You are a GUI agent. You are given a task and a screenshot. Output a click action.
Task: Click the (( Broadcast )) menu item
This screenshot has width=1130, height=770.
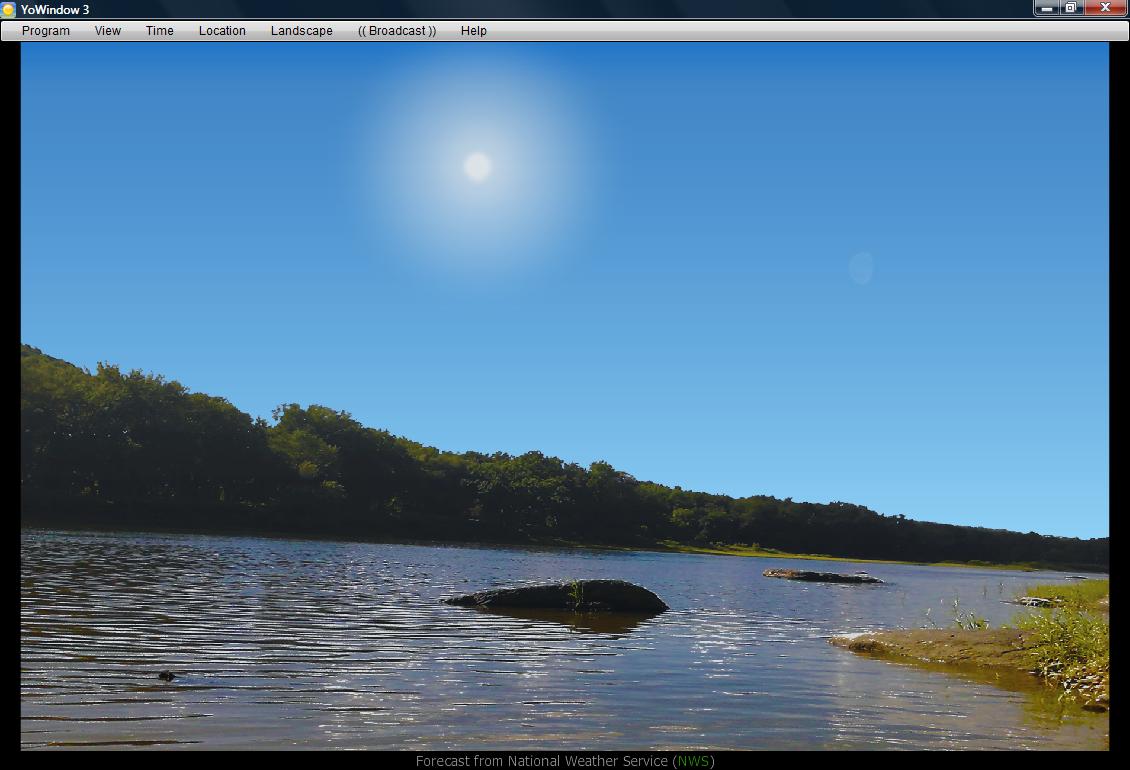(x=397, y=31)
